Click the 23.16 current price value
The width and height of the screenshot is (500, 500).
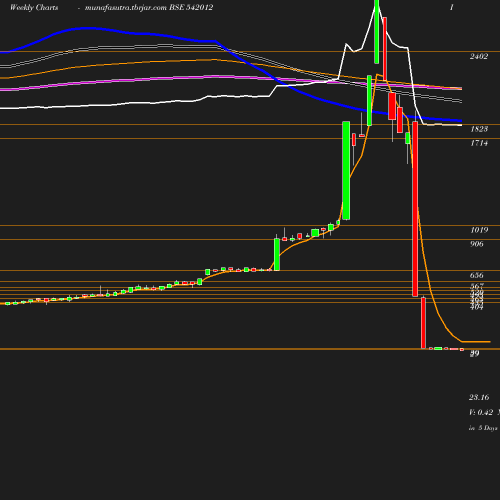[479, 397]
